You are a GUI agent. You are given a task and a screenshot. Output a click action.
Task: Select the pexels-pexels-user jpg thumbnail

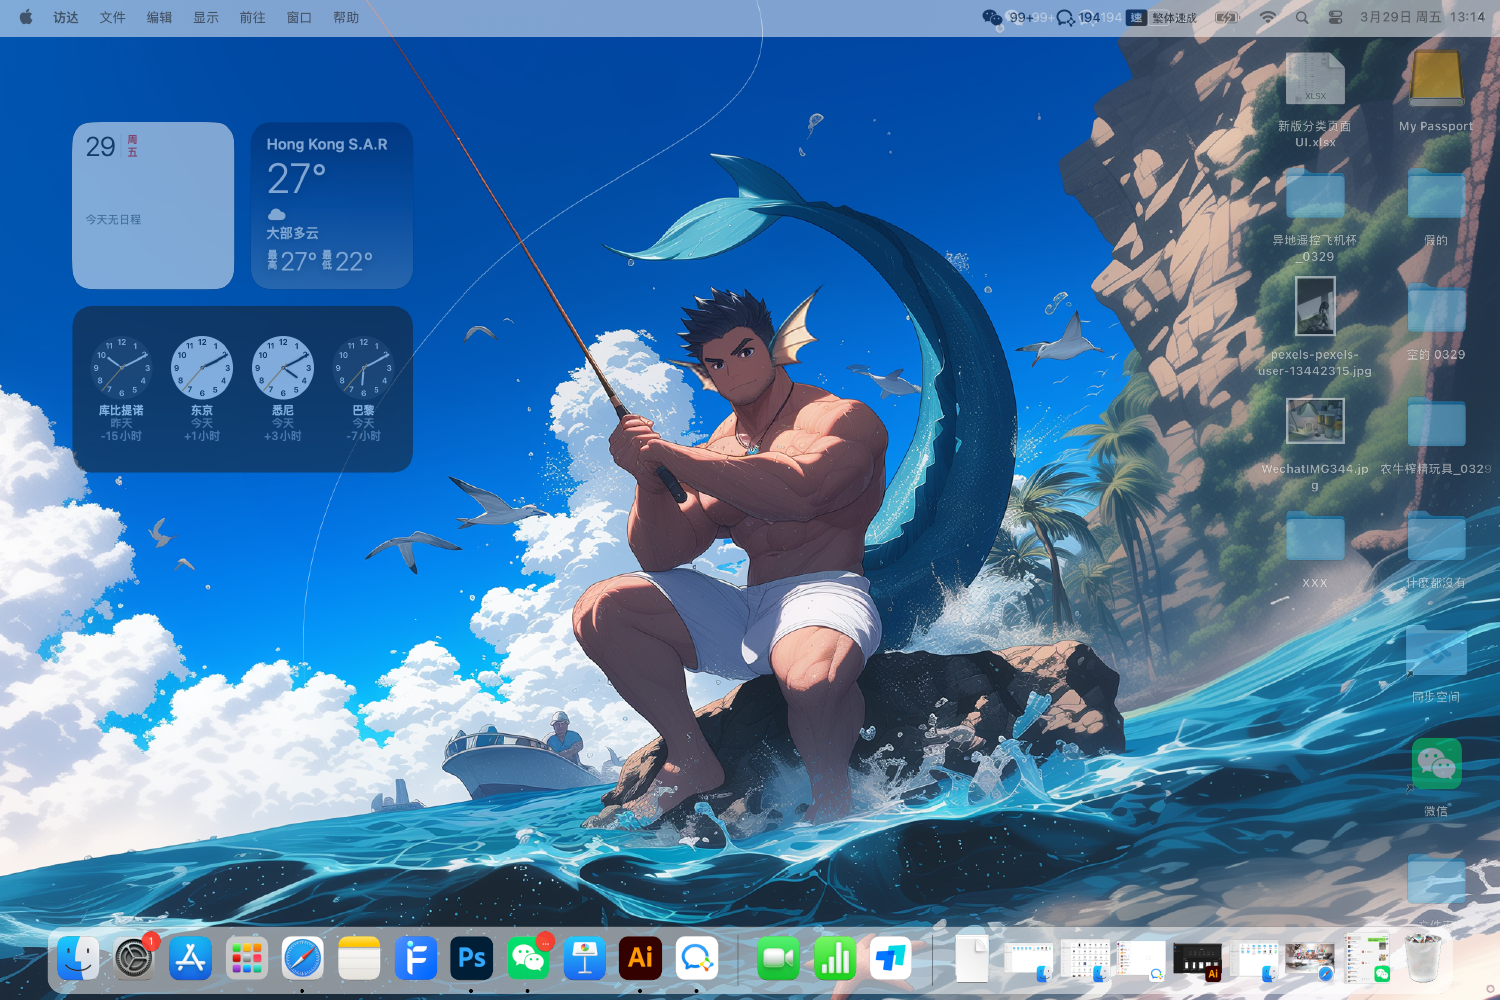click(1315, 306)
